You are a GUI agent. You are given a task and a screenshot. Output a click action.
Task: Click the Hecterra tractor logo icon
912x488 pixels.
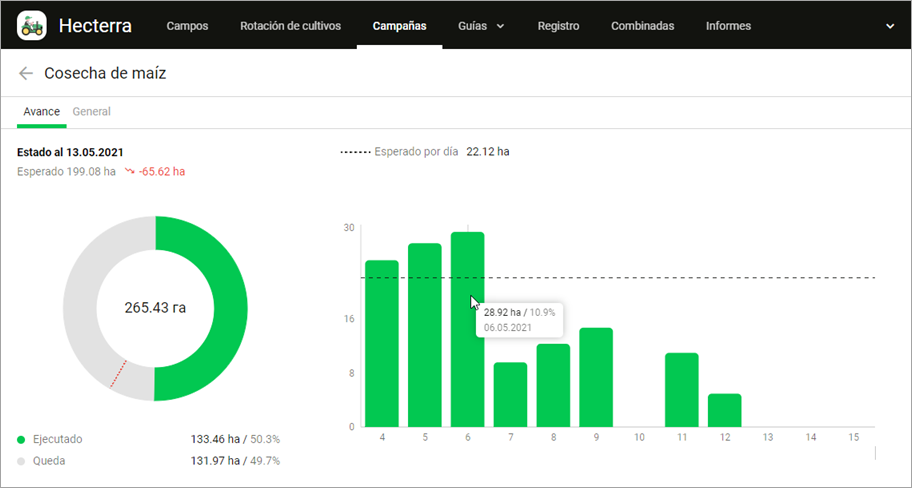(x=32, y=25)
